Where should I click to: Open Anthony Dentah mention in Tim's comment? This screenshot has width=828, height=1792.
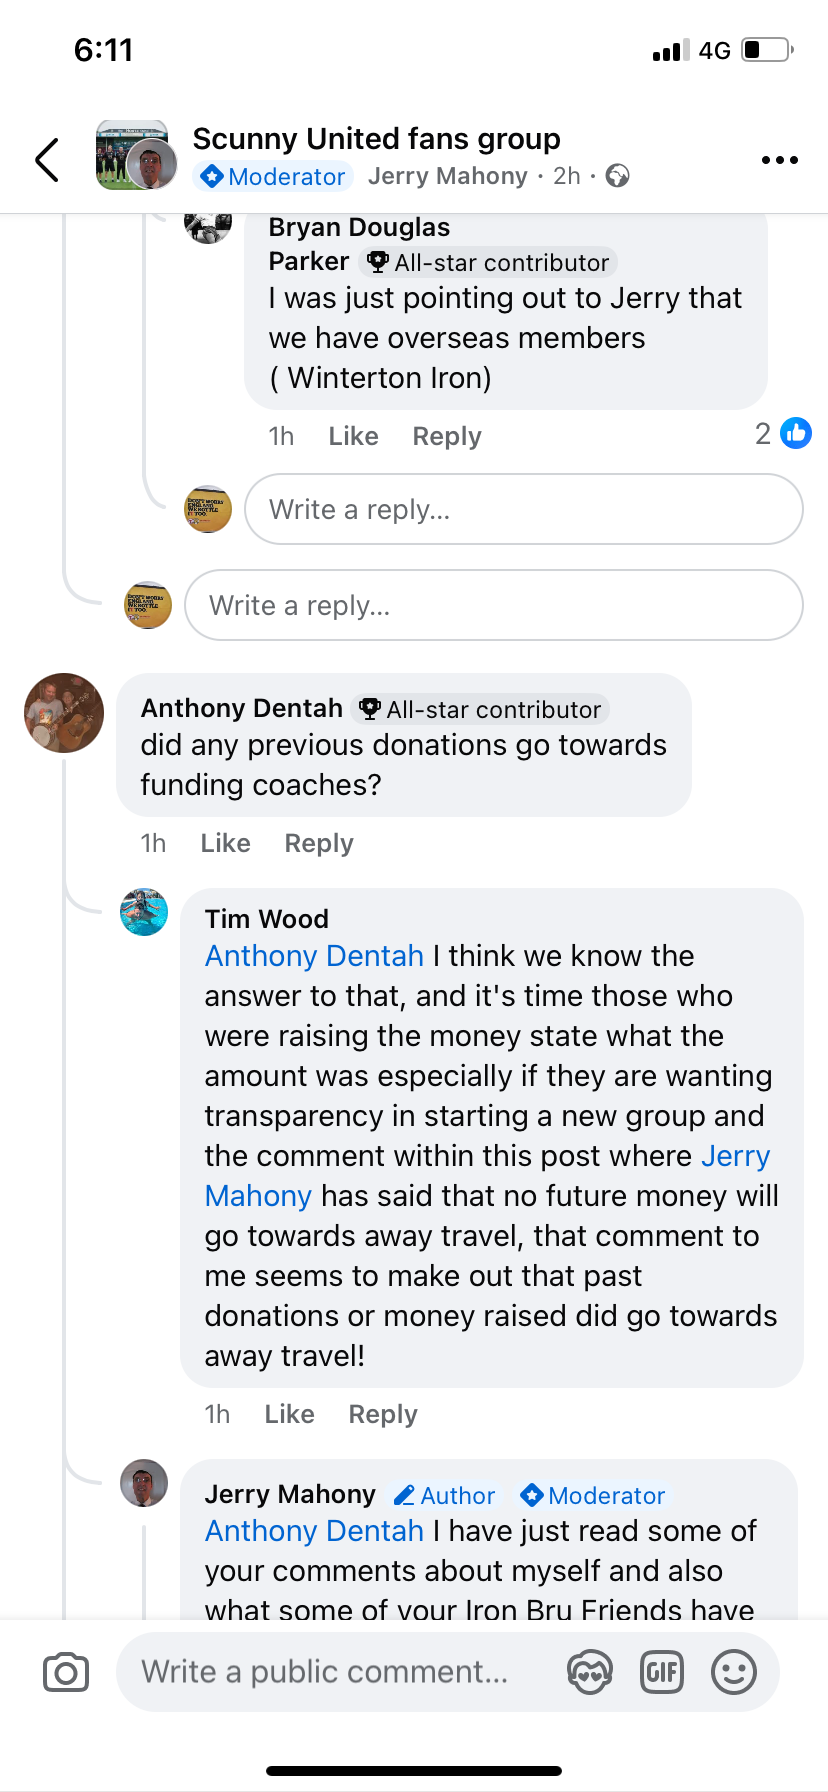[314, 956]
